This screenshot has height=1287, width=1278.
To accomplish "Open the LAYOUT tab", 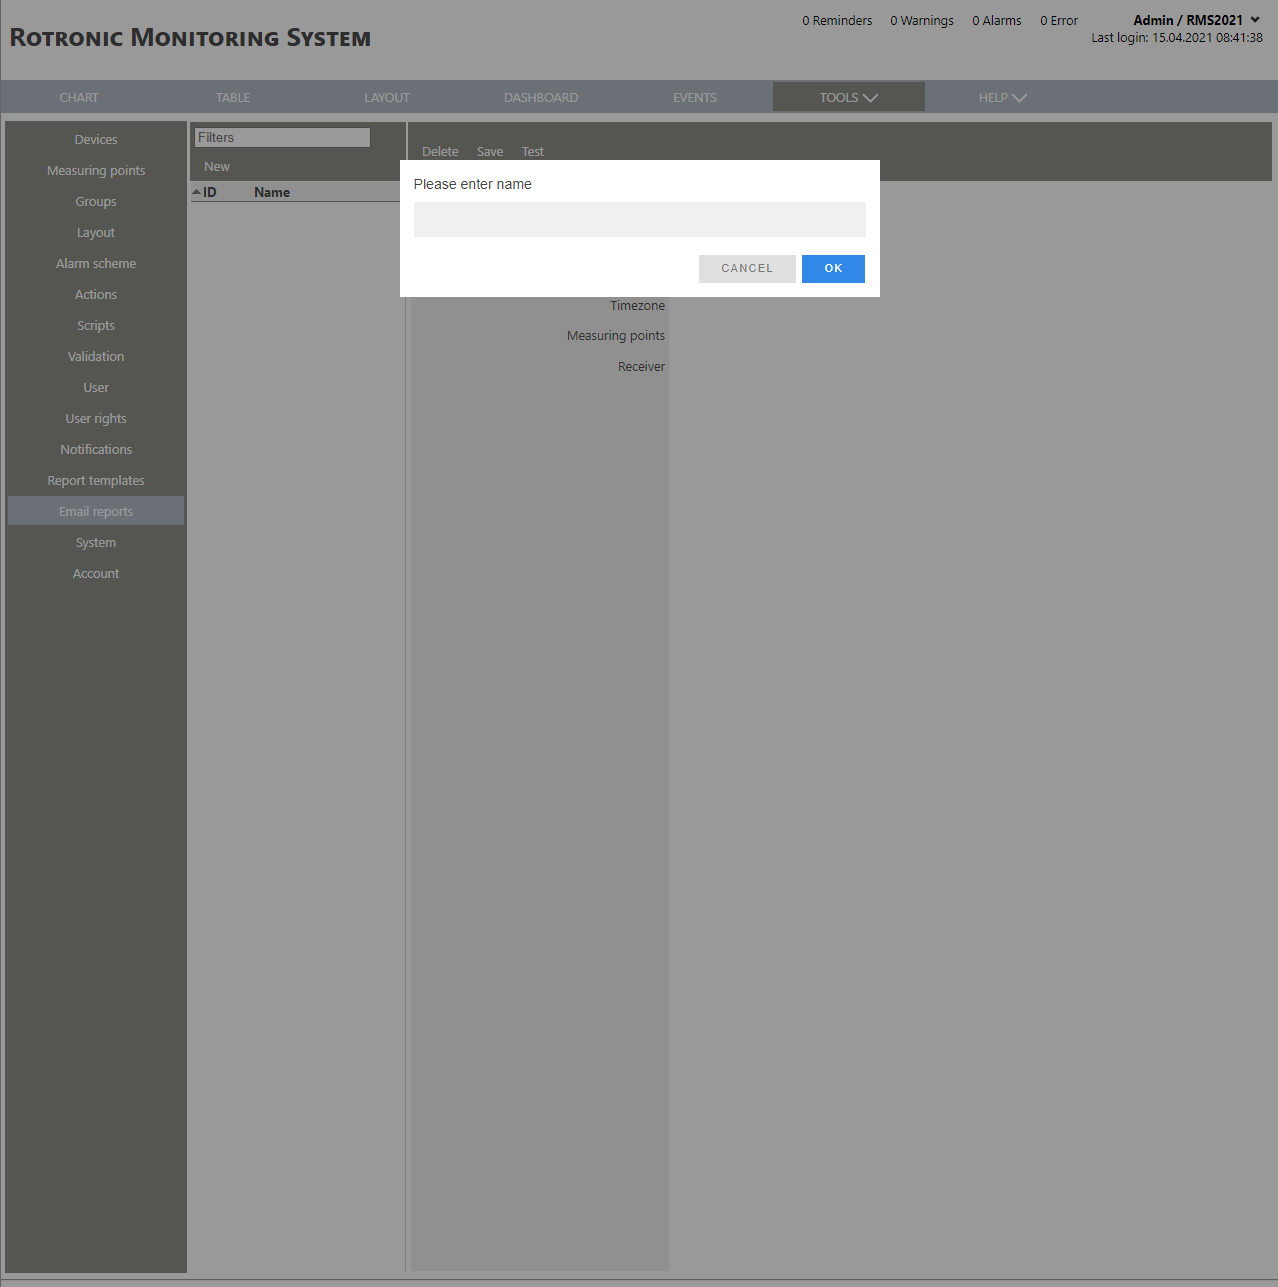I will point(387,97).
